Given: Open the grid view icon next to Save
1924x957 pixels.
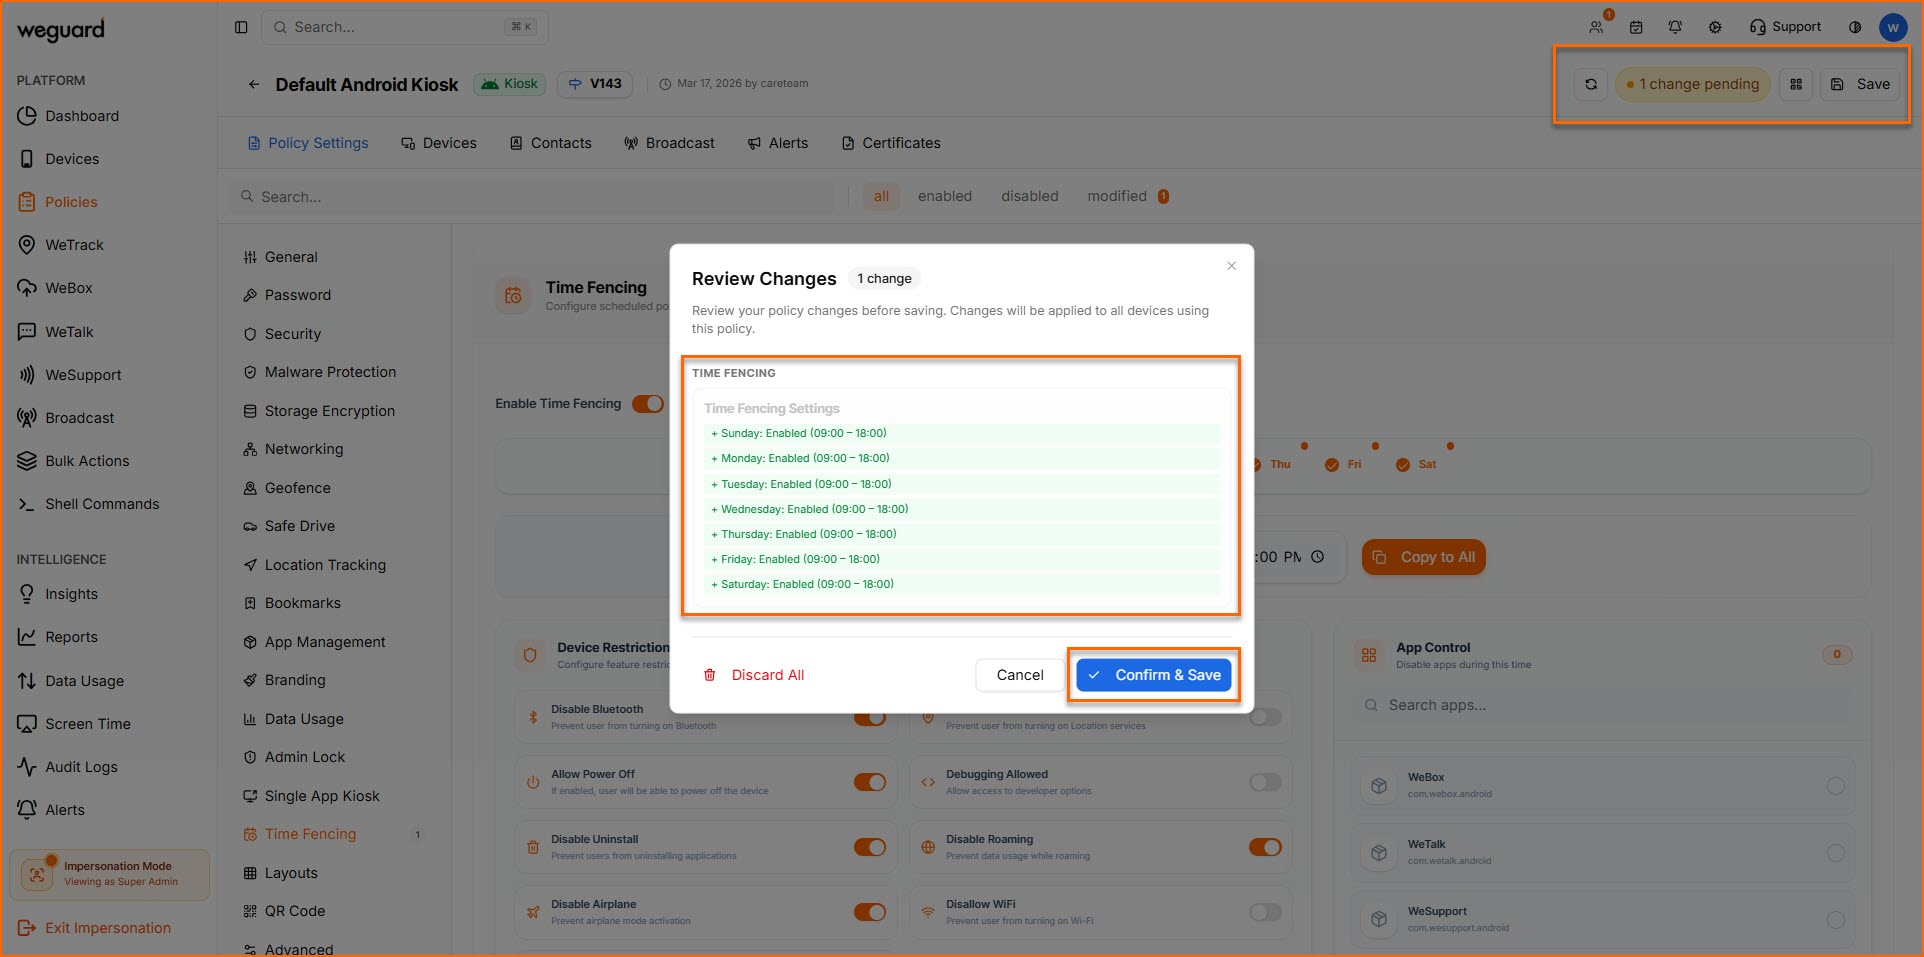Looking at the screenshot, I should (x=1796, y=85).
